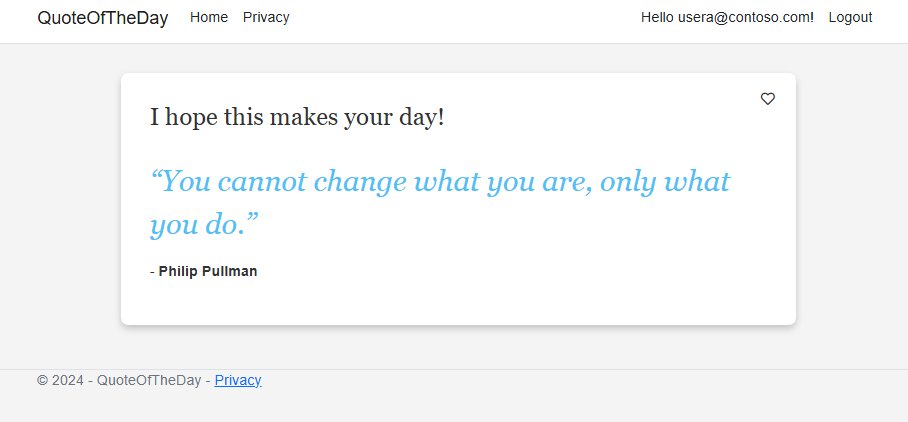Viewport: 908px width, 422px height.
Task: Select the author name Philip Pullman
Action: click(208, 271)
